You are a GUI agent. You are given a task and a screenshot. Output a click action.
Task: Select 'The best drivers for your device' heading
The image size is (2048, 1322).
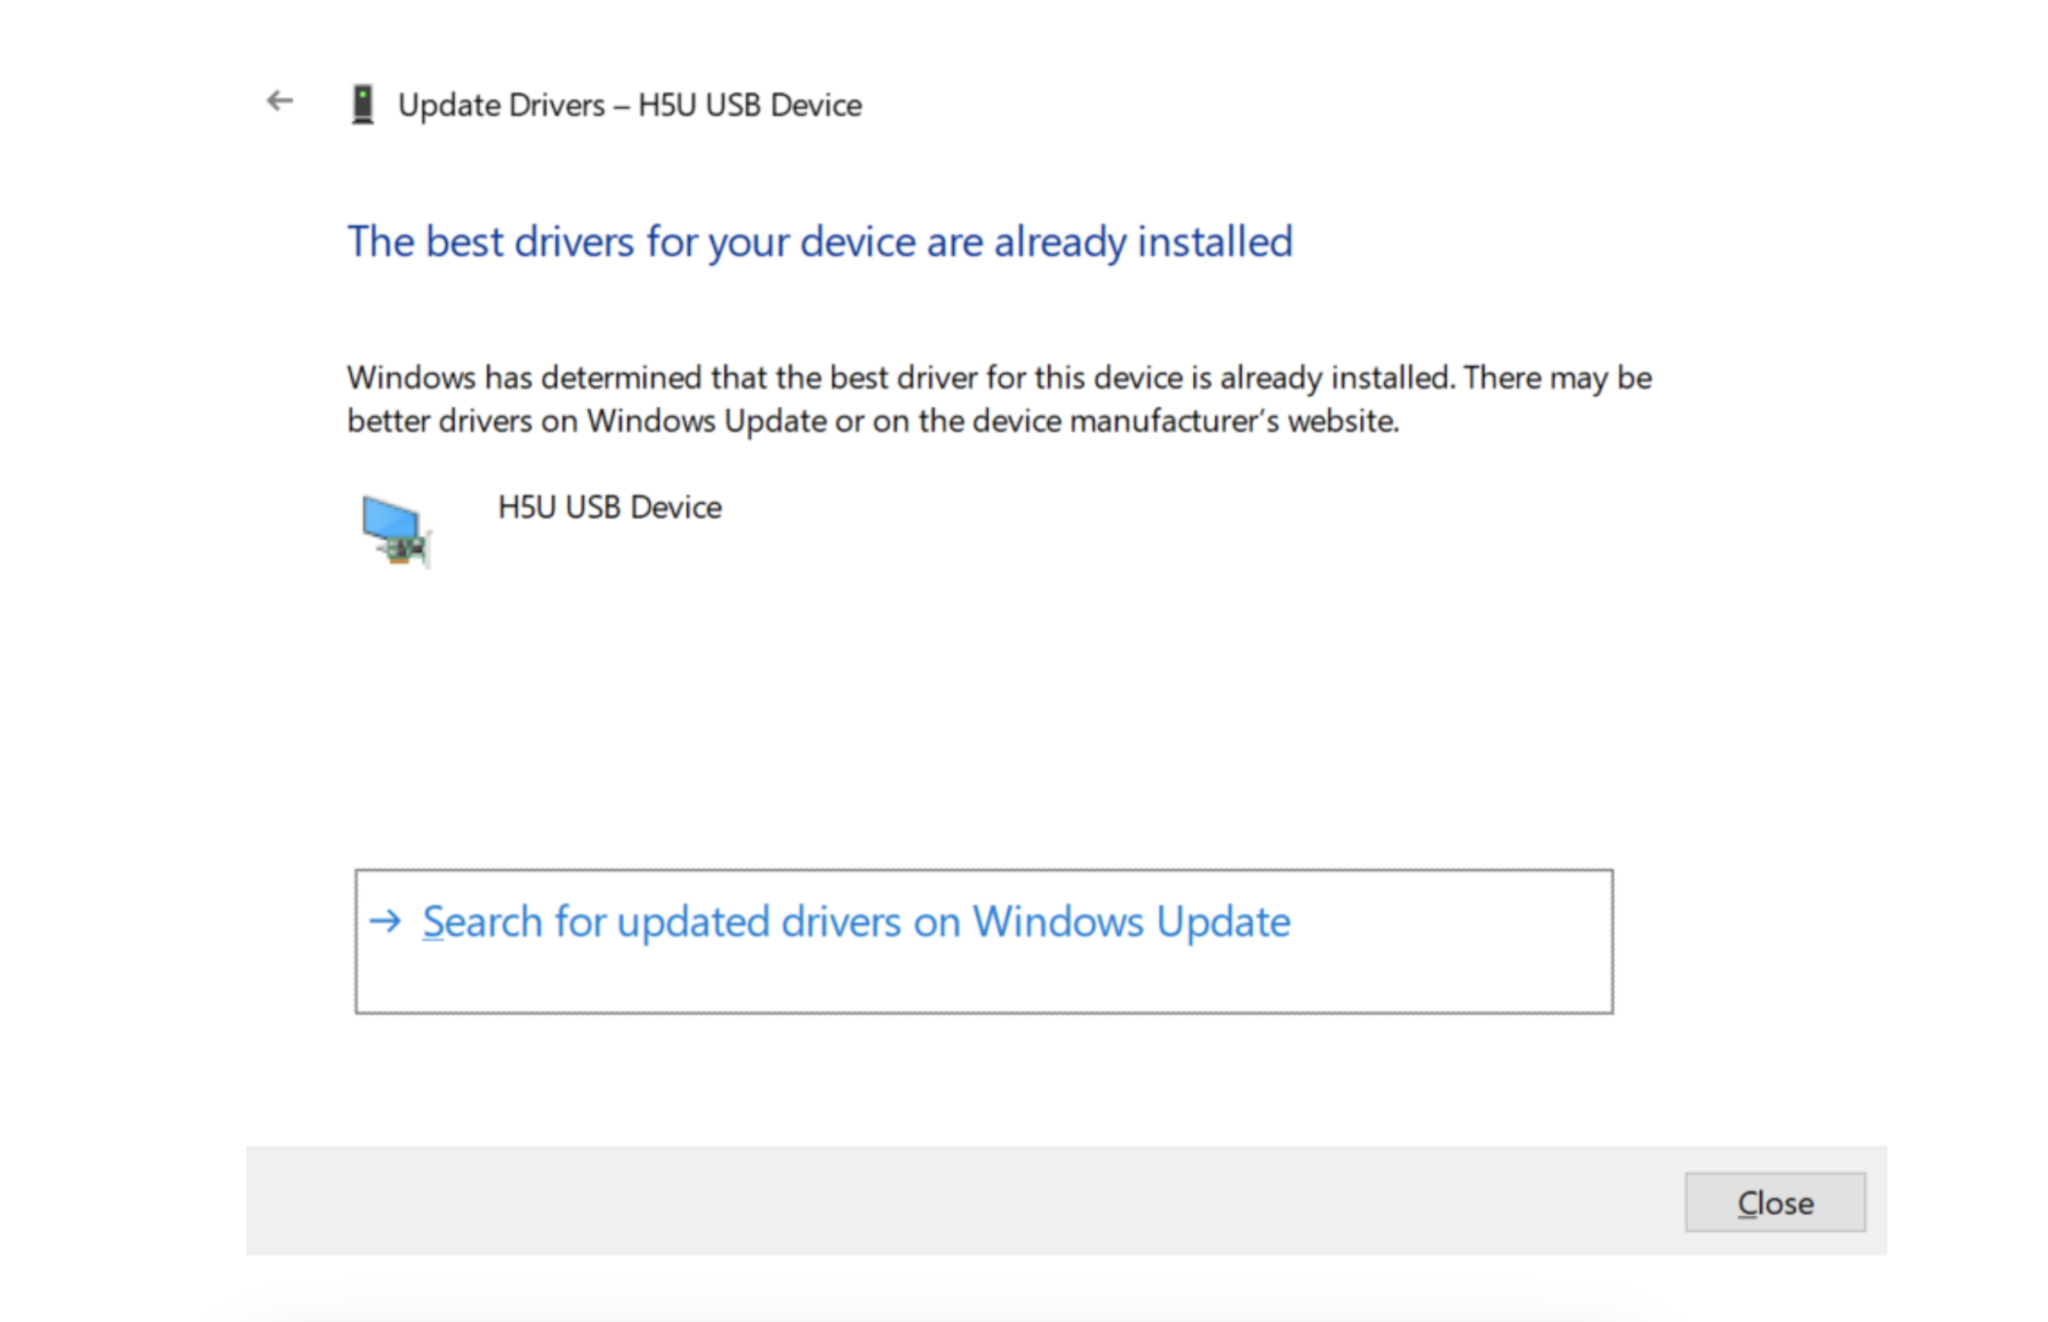(820, 242)
